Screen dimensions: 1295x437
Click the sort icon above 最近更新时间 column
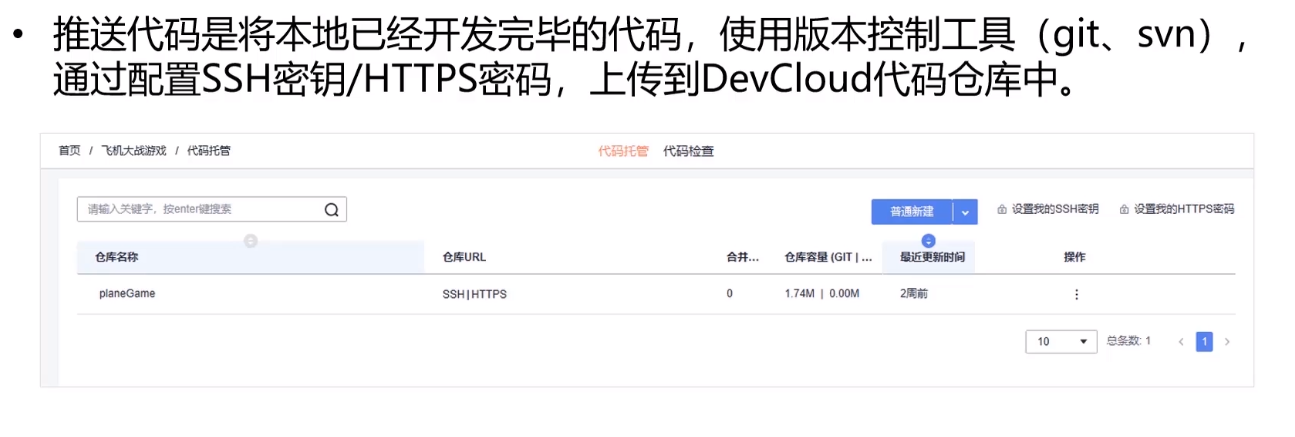point(928,241)
